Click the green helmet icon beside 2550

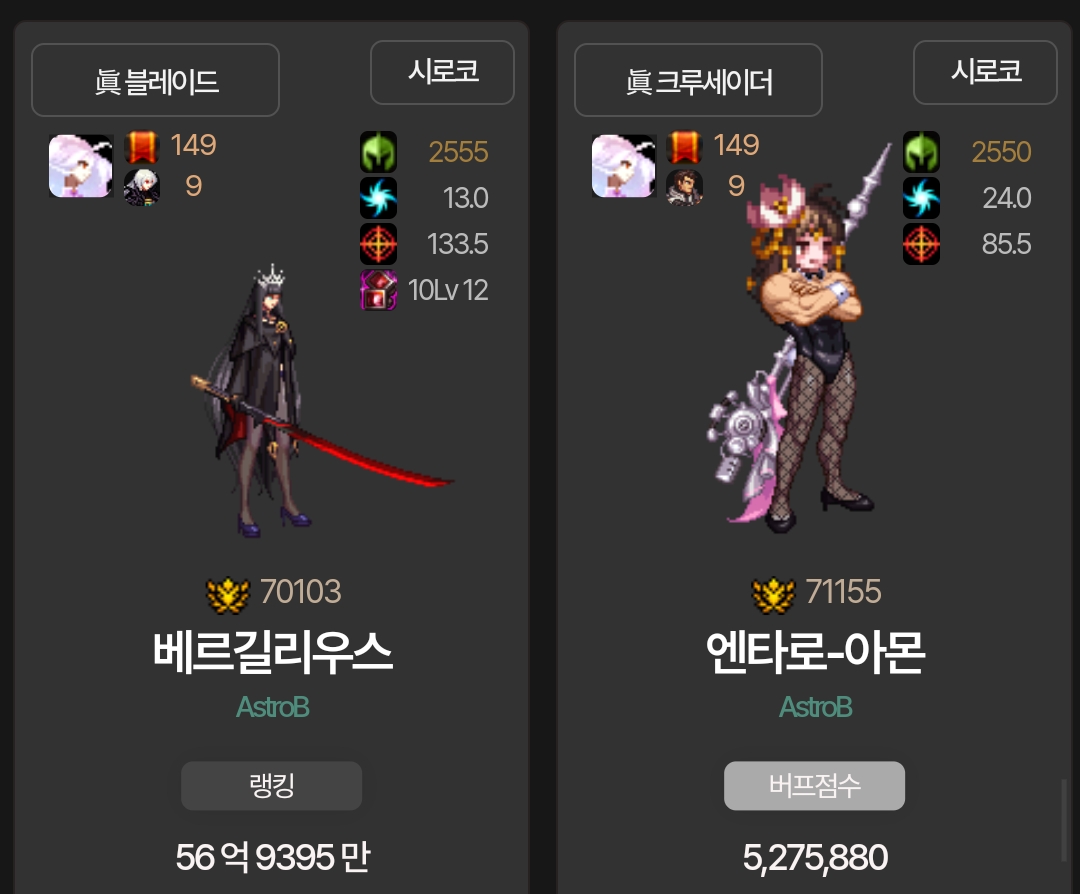921,152
